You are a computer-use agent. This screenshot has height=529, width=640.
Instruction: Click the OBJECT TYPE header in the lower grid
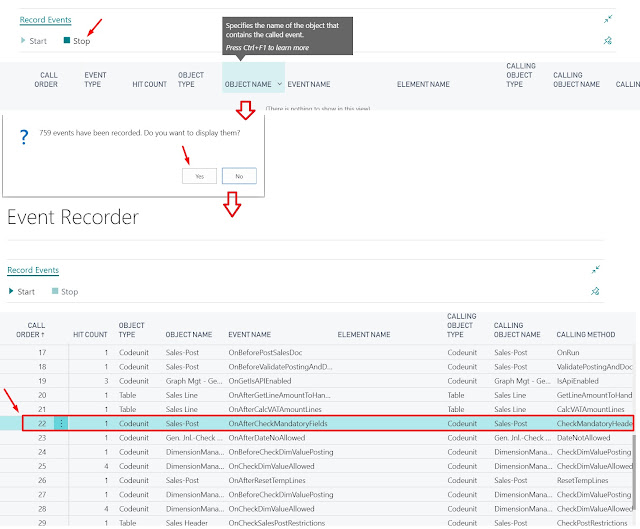click(131, 330)
